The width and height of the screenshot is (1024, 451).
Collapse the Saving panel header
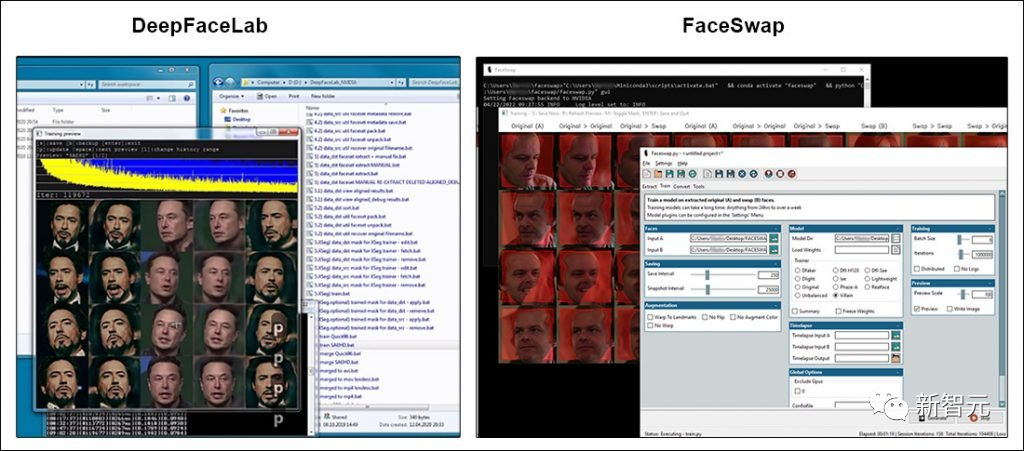712,264
